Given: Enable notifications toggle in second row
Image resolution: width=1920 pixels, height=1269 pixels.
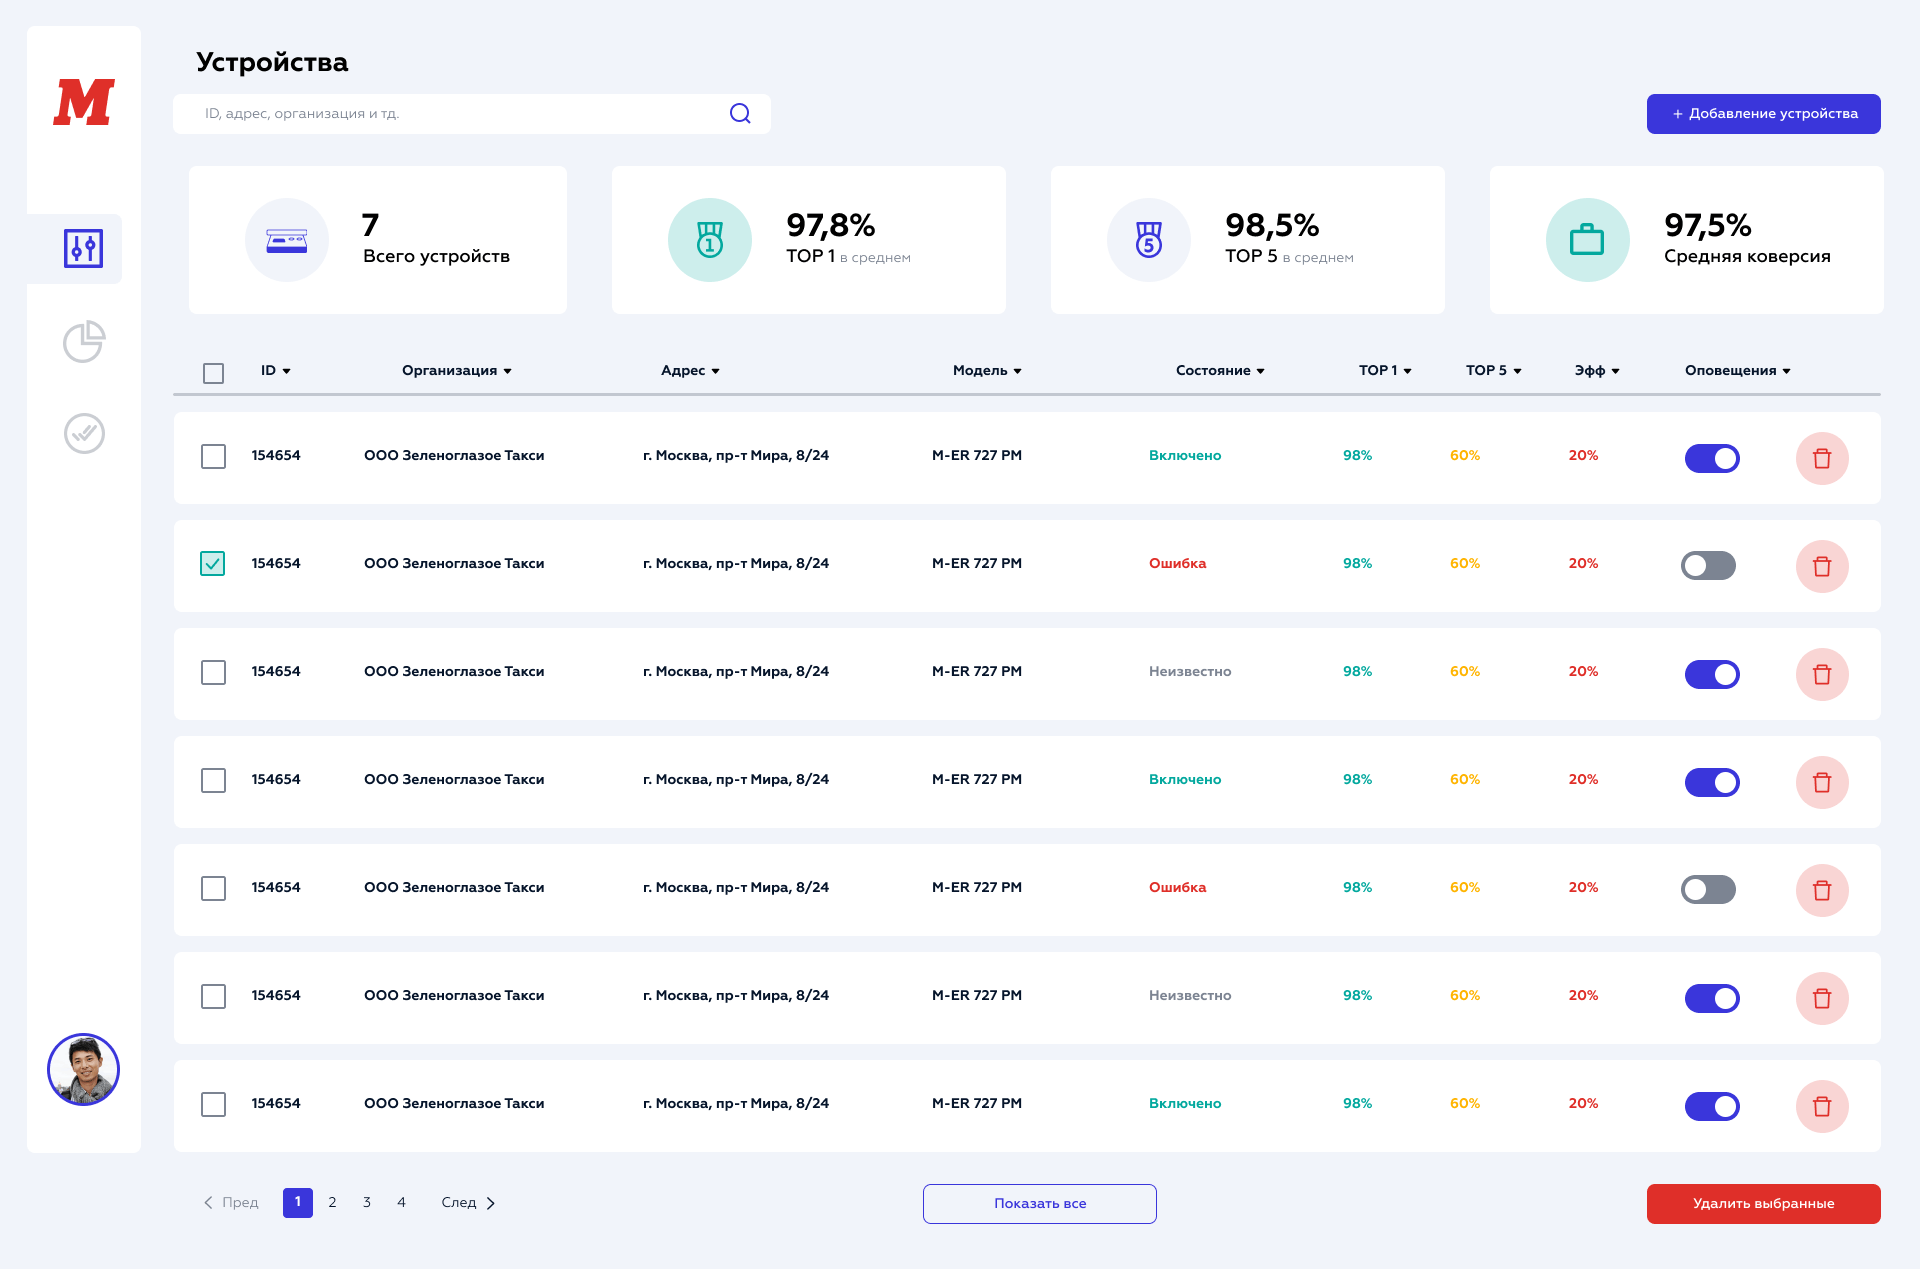Looking at the screenshot, I should tap(1708, 566).
